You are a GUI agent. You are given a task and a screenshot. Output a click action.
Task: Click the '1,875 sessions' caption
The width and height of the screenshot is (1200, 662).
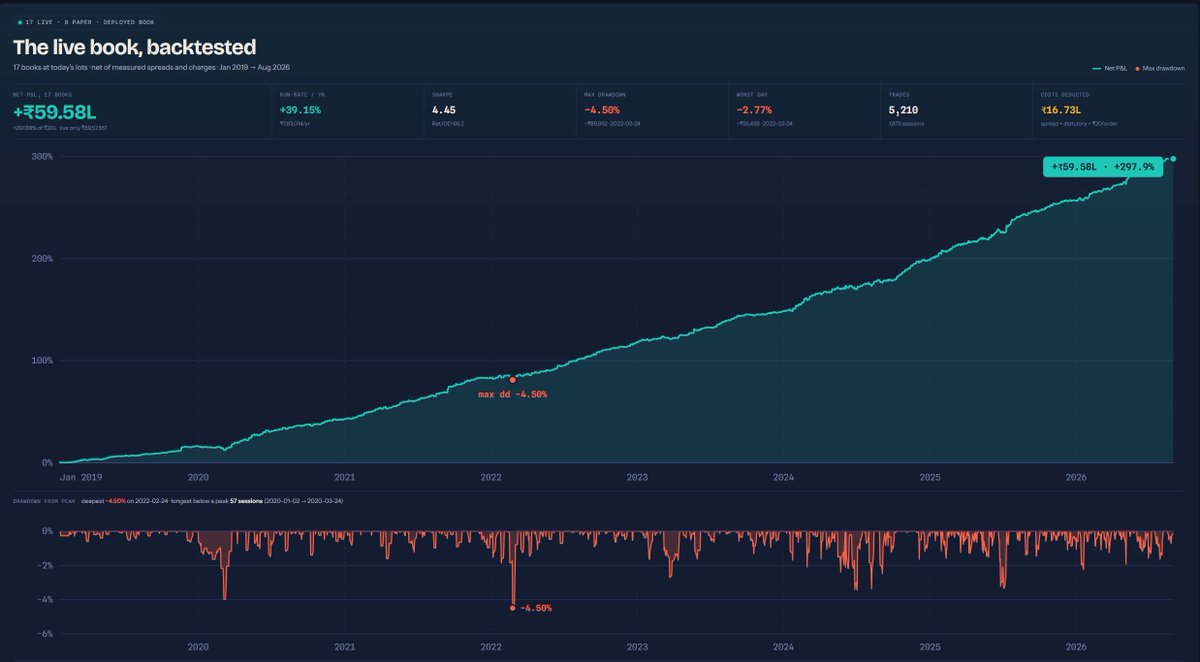pyautogui.click(x=907, y=124)
